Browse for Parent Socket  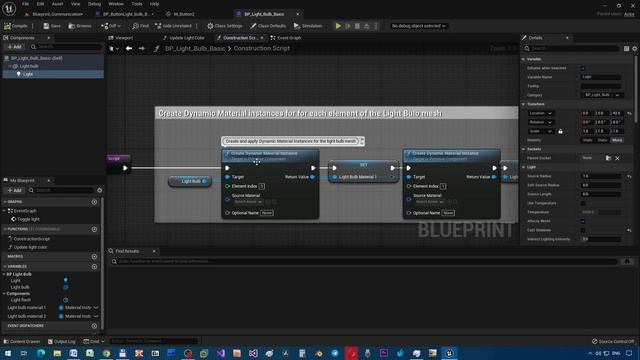608,158
